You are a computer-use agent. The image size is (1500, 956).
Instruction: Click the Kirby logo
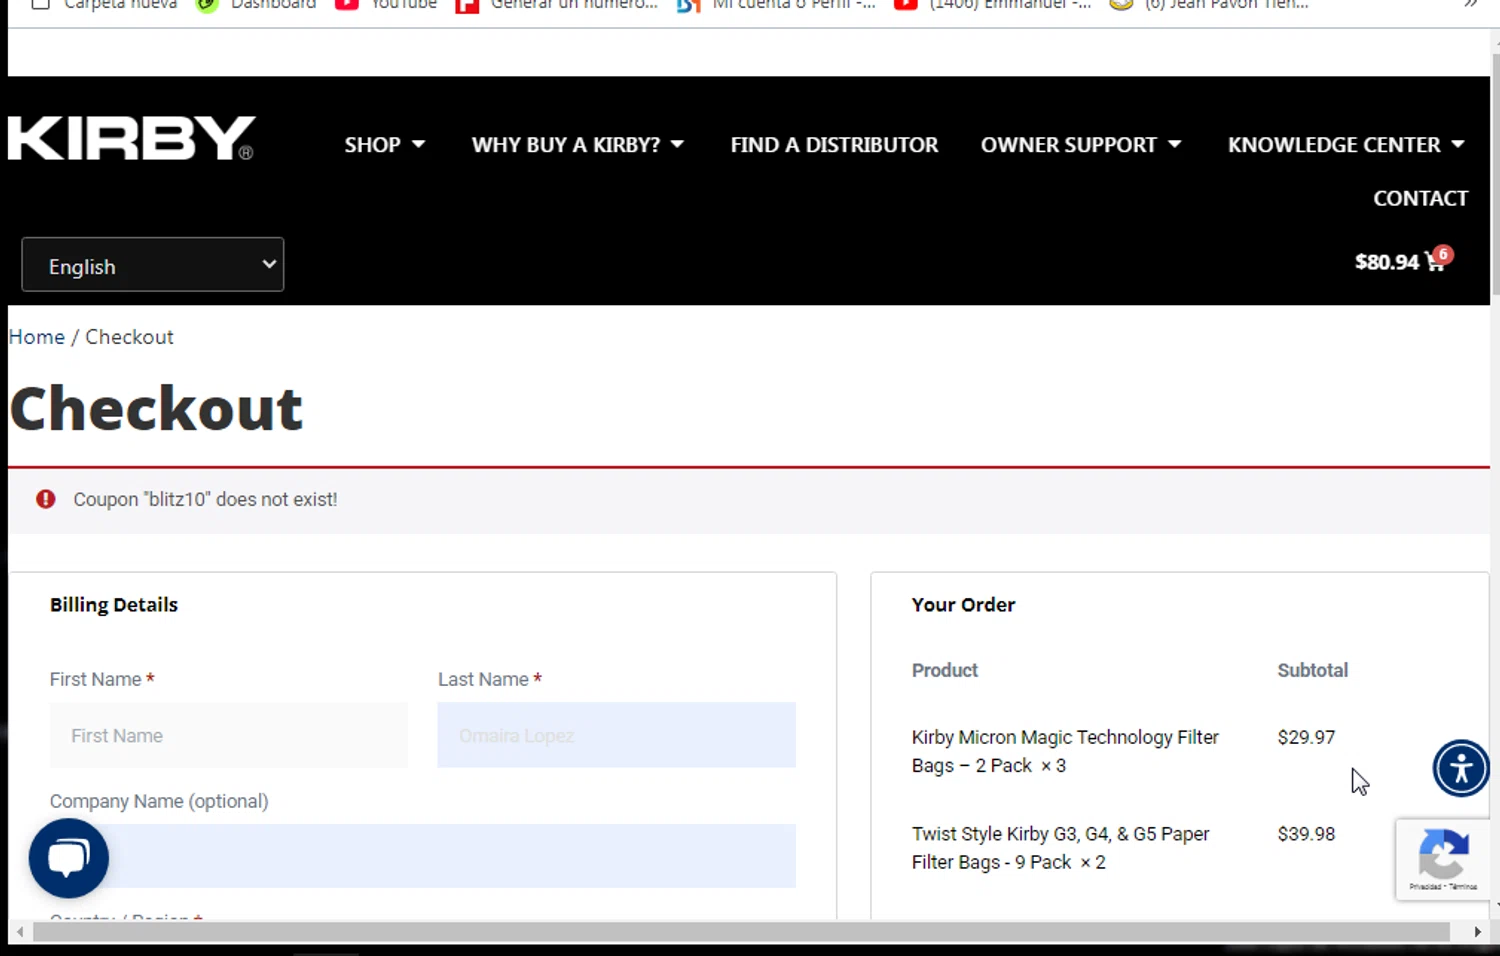(x=131, y=139)
